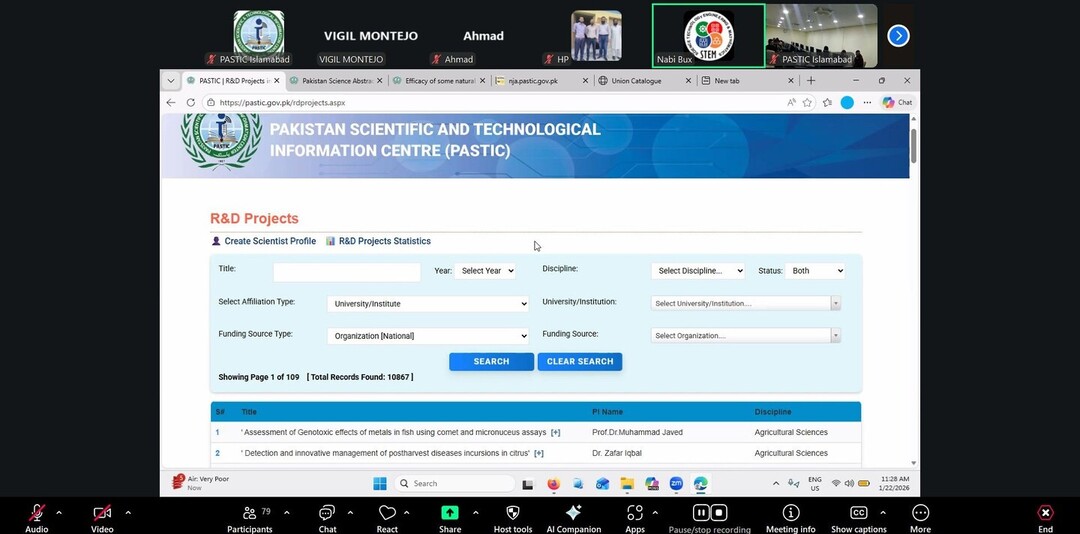Toggle Read aloud icon in address bar
Viewport: 1080px width, 534px height.
tap(791, 103)
